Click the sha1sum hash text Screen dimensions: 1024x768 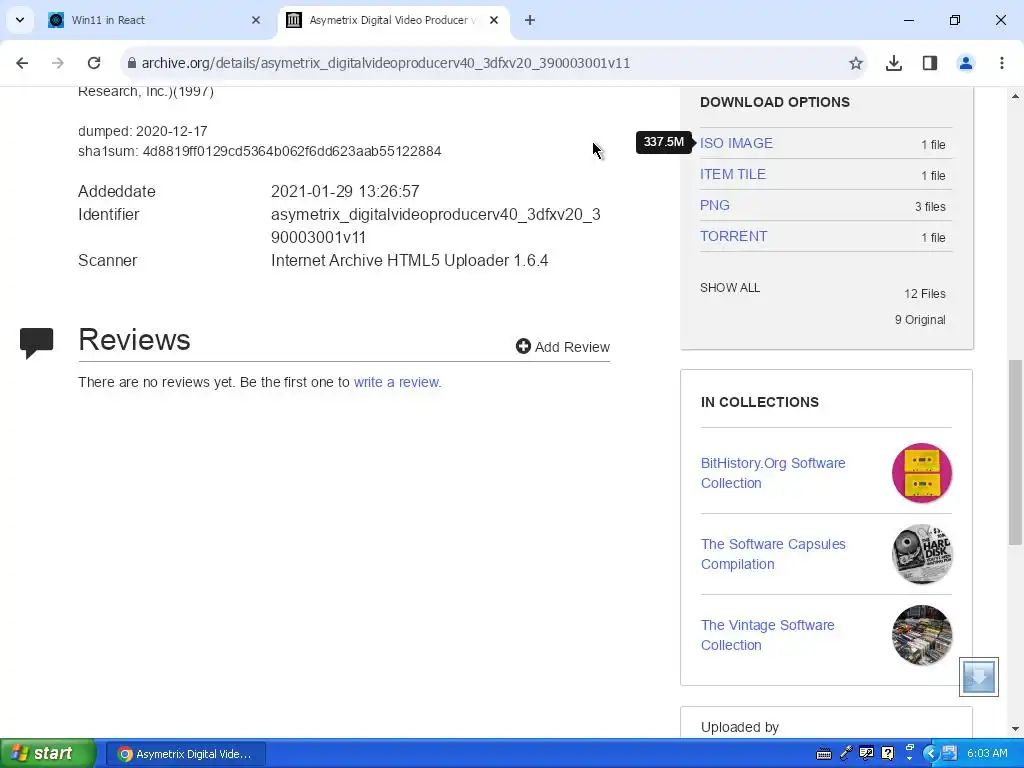click(x=292, y=152)
